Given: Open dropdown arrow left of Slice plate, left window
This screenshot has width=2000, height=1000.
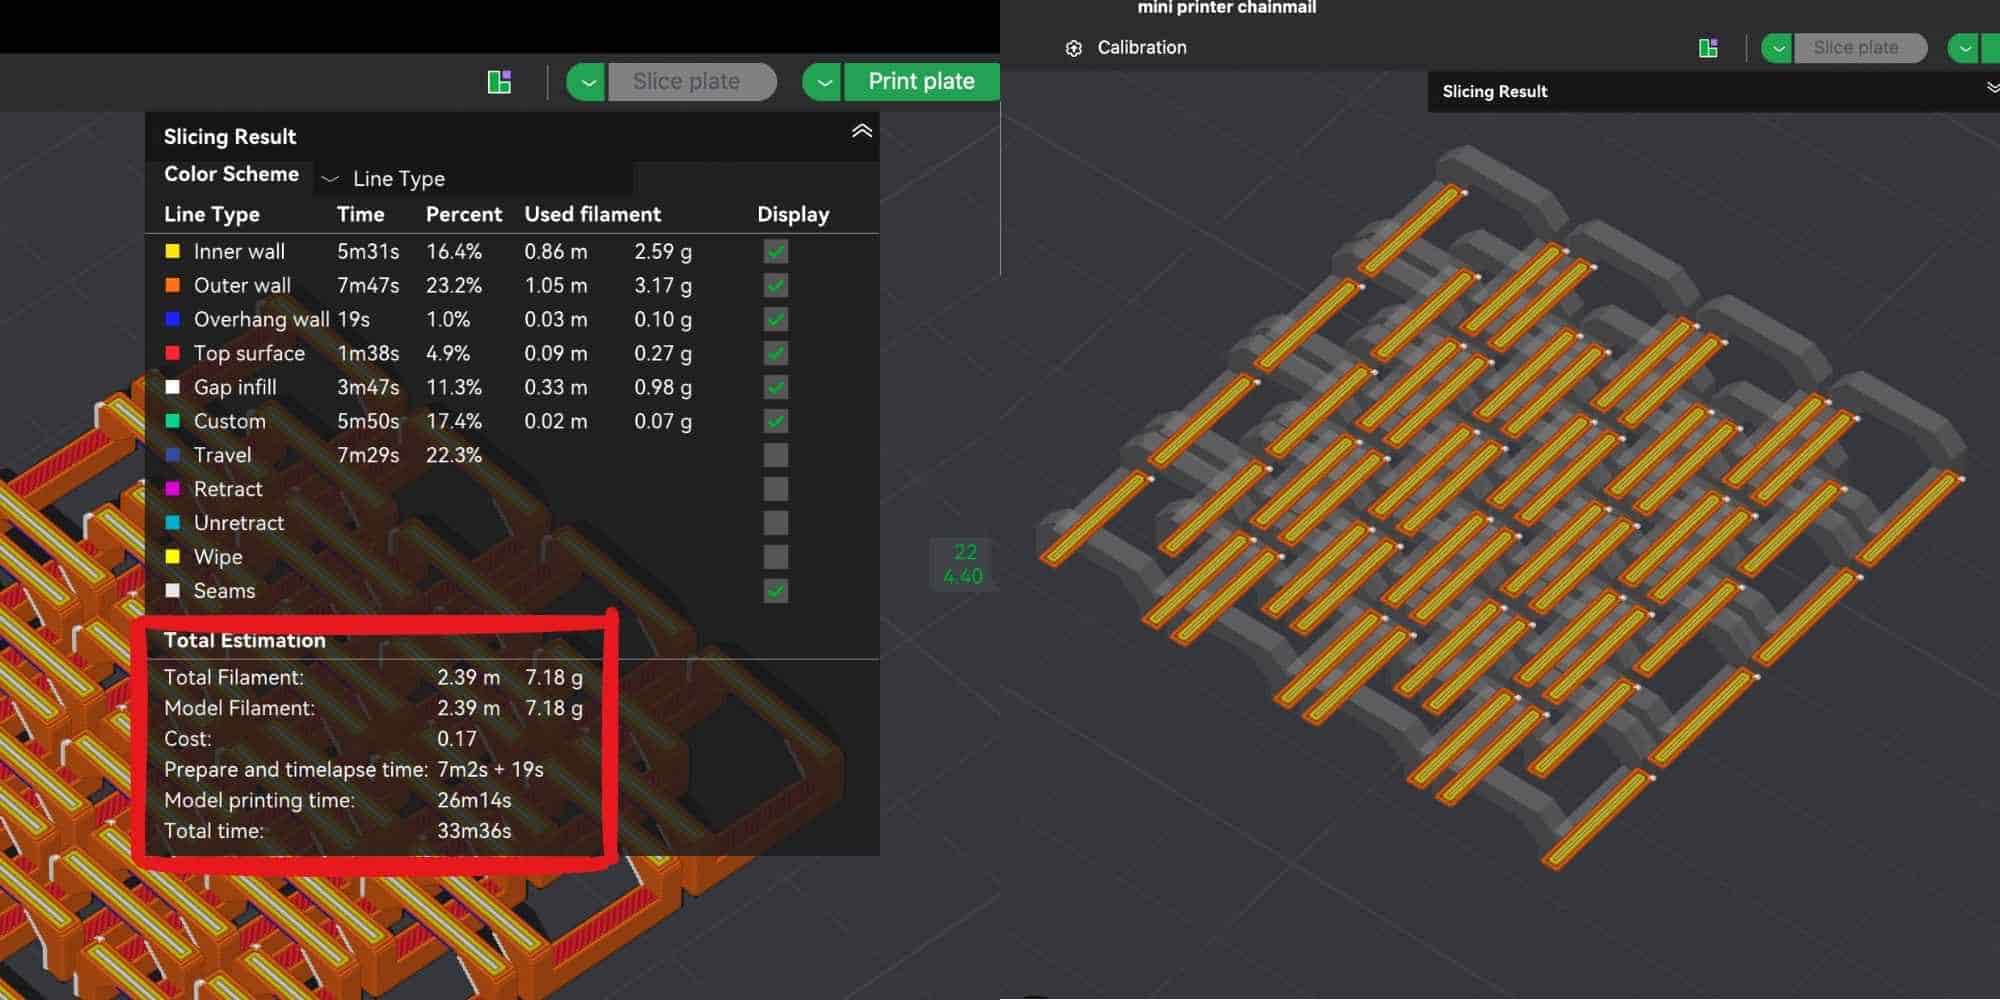Looking at the screenshot, I should [587, 82].
